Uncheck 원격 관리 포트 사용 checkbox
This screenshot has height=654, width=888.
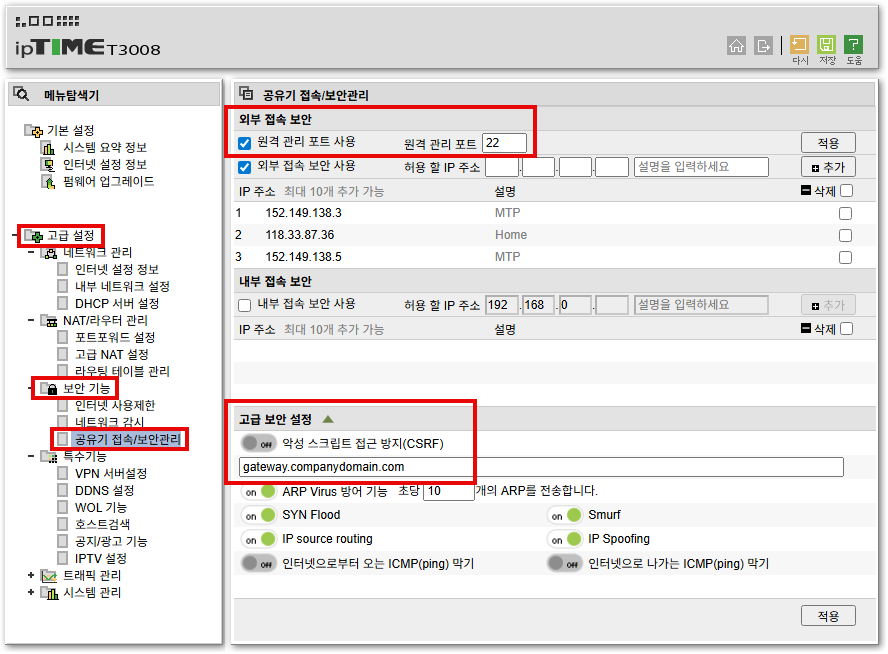245,143
